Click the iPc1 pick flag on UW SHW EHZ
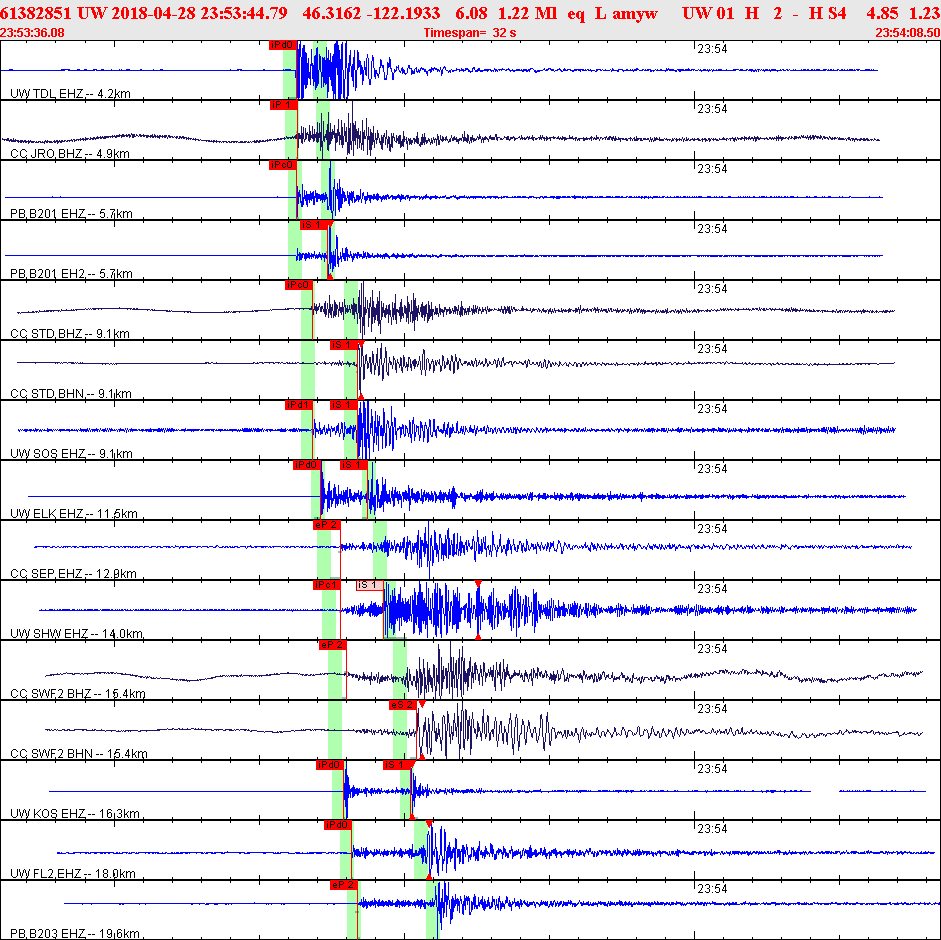The width and height of the screenshot is (941, 940). click(327, 585)
